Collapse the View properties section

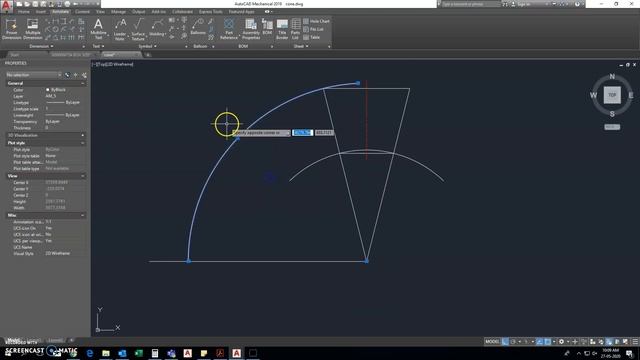[83, 176]
